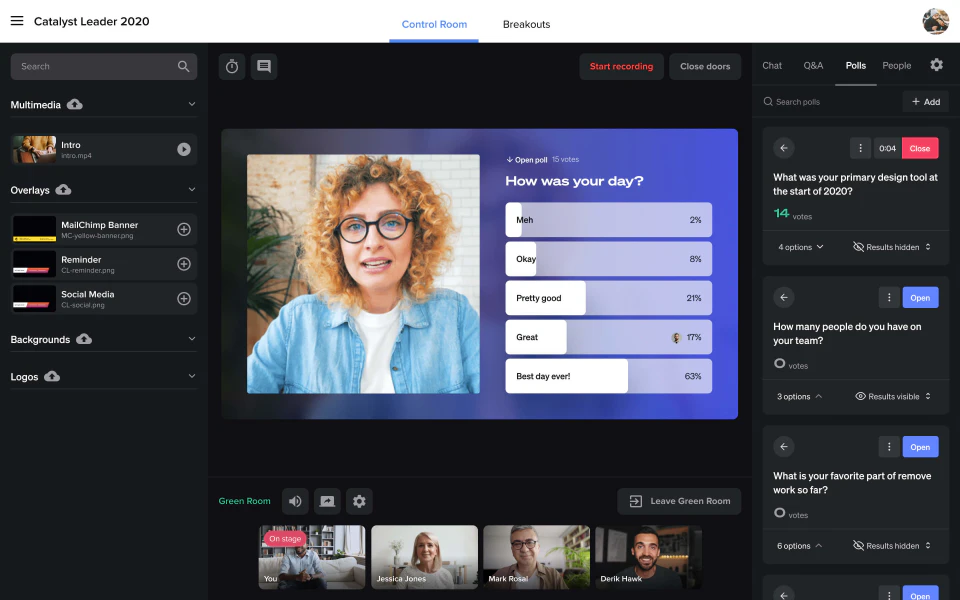Select Jessica Jones's video thumbnail
This screenshot has height=600, width=960.
coord(424,557)
